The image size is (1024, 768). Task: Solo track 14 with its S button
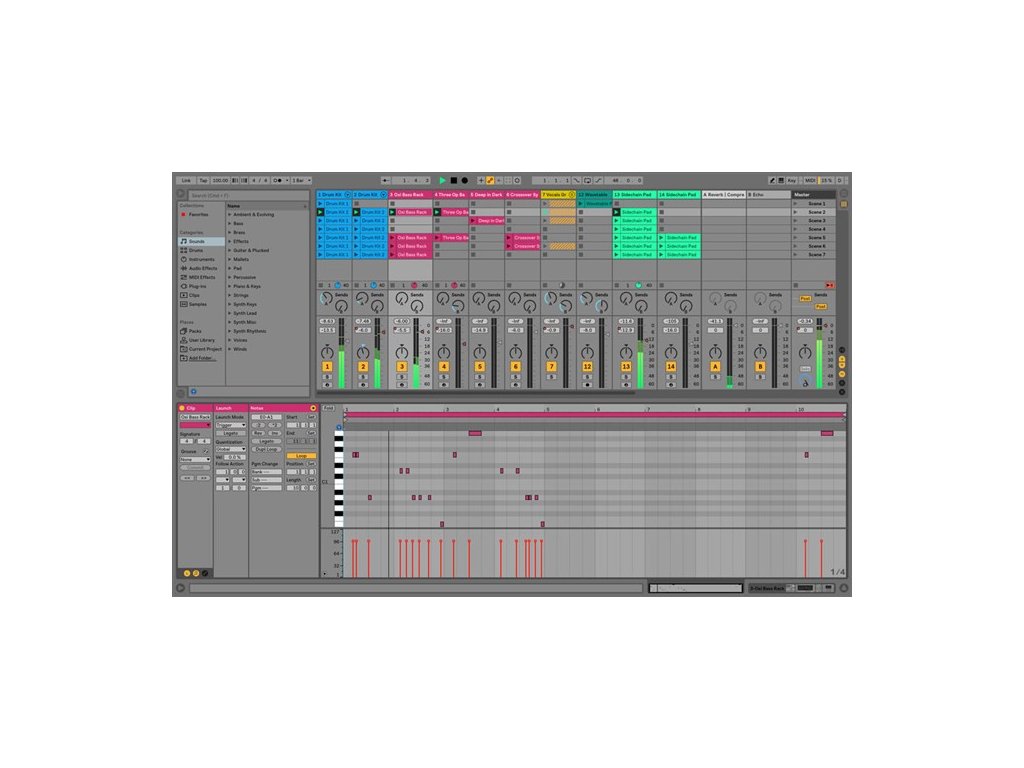(671, 377)
